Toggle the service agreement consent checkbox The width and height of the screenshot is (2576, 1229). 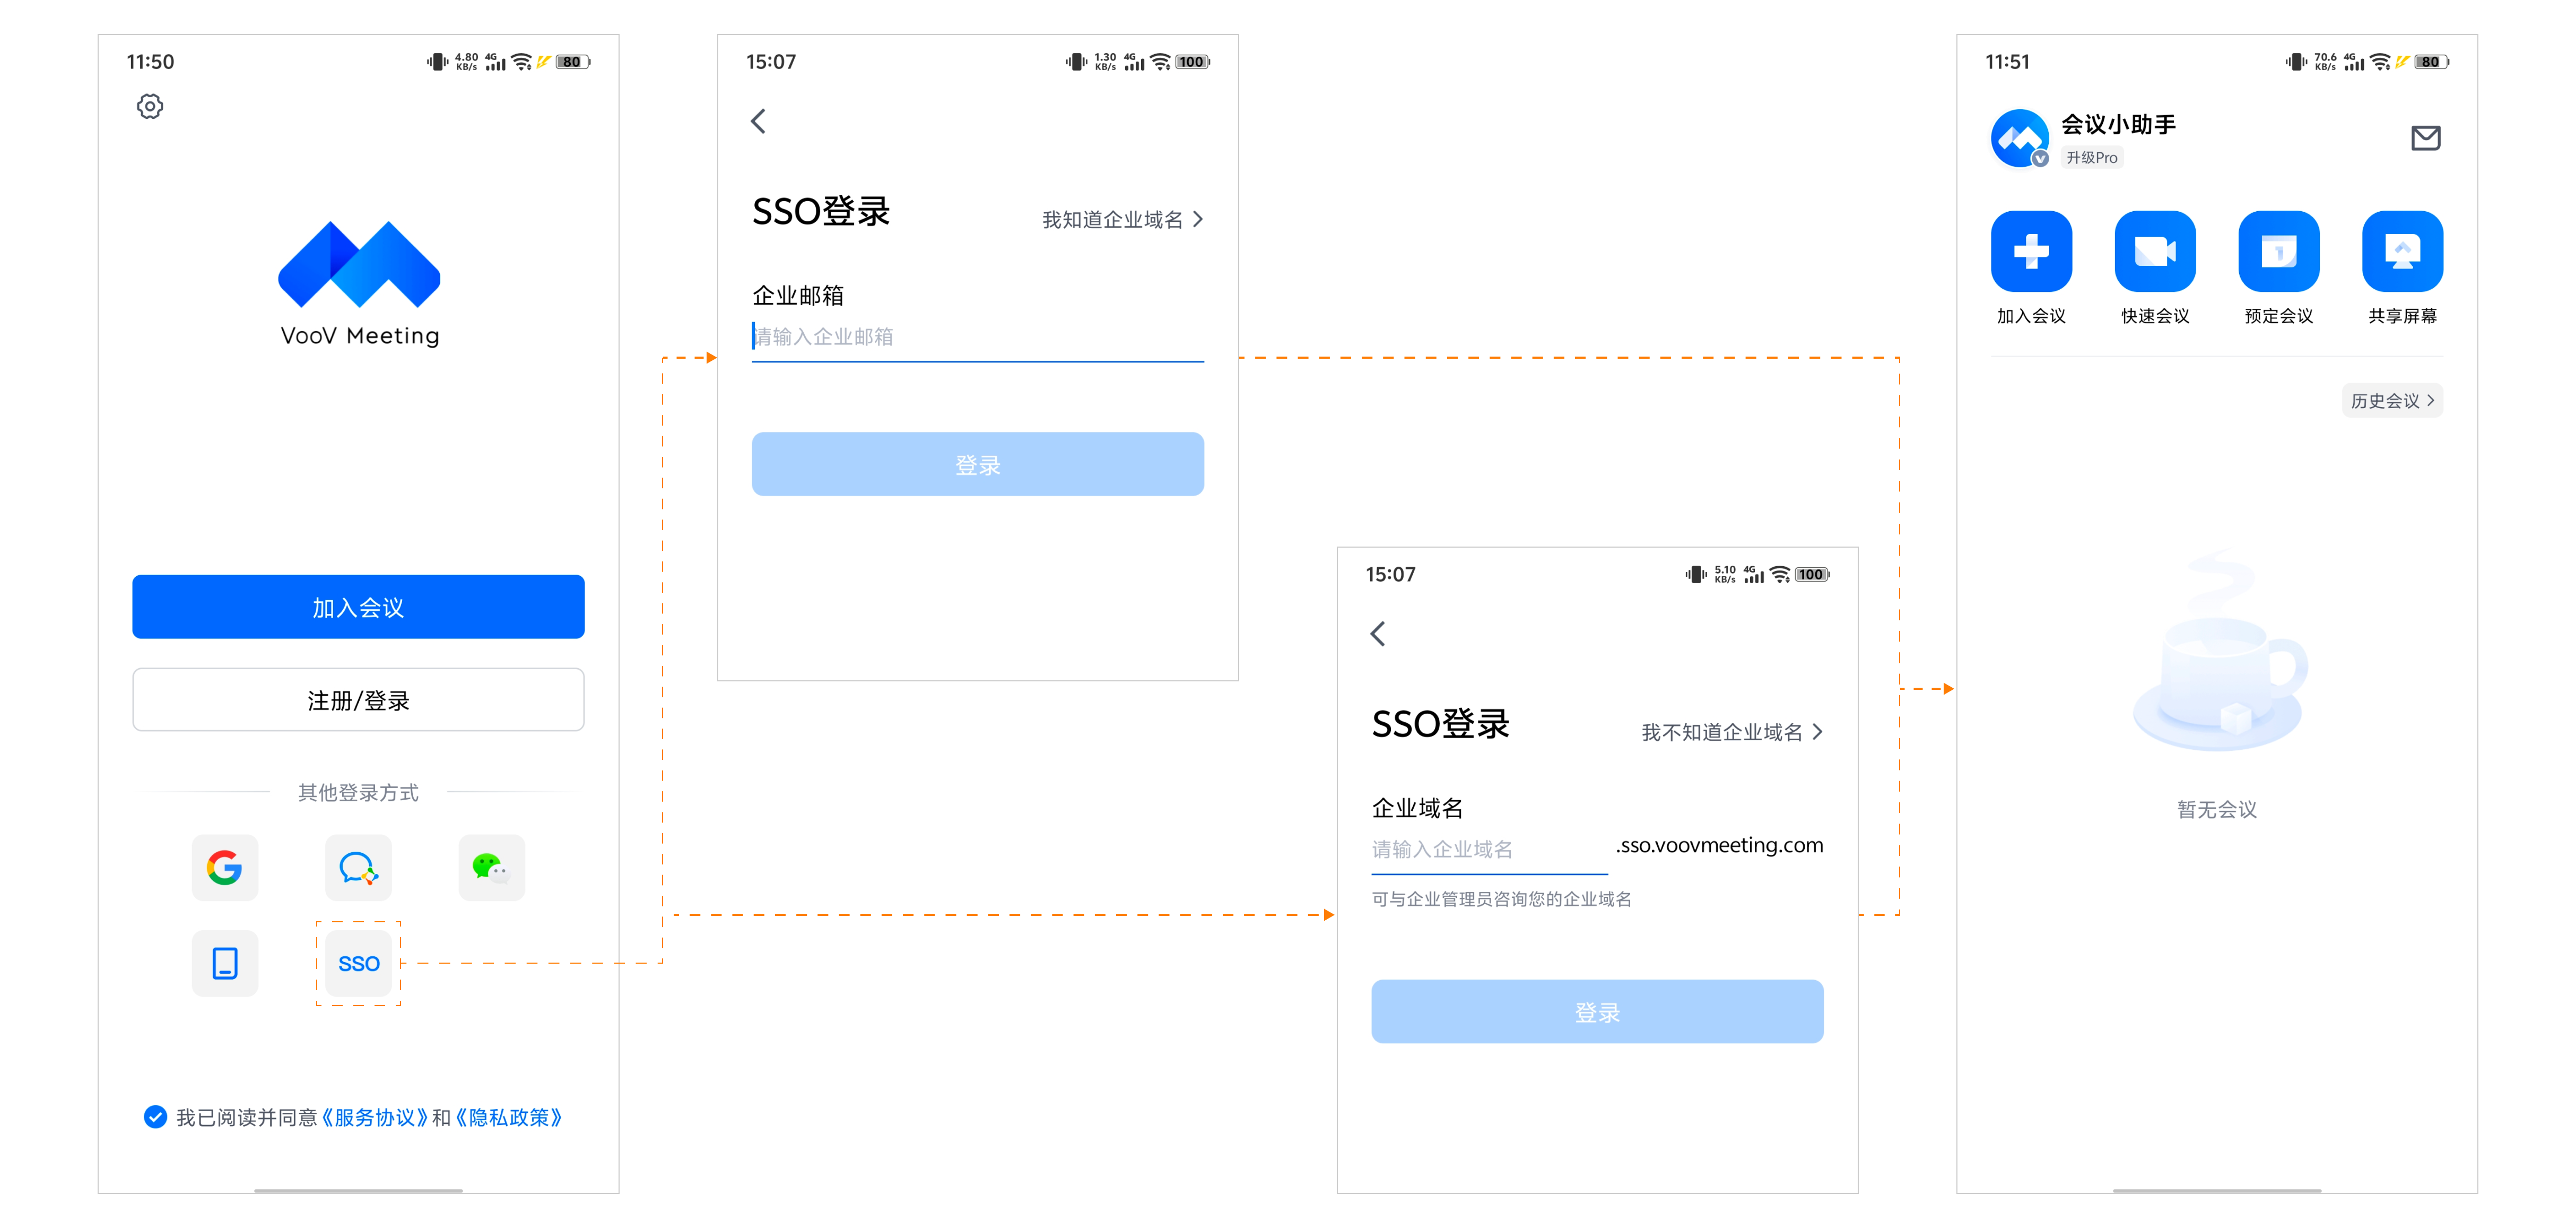click(155, 1116)
